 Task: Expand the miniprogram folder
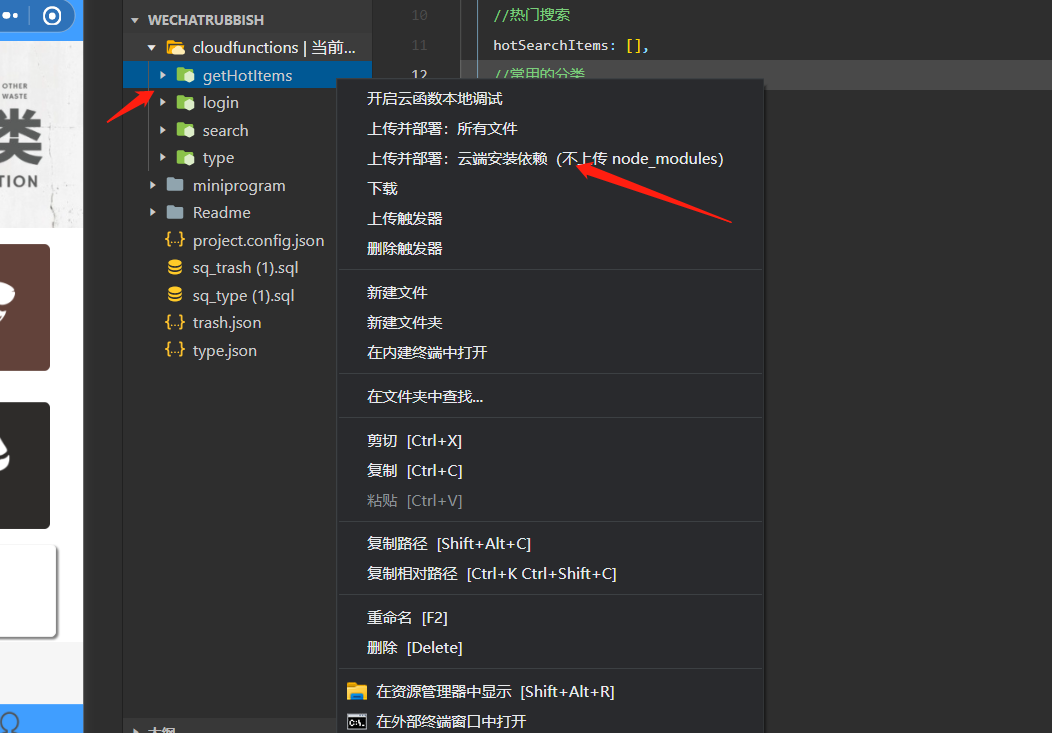153,185
